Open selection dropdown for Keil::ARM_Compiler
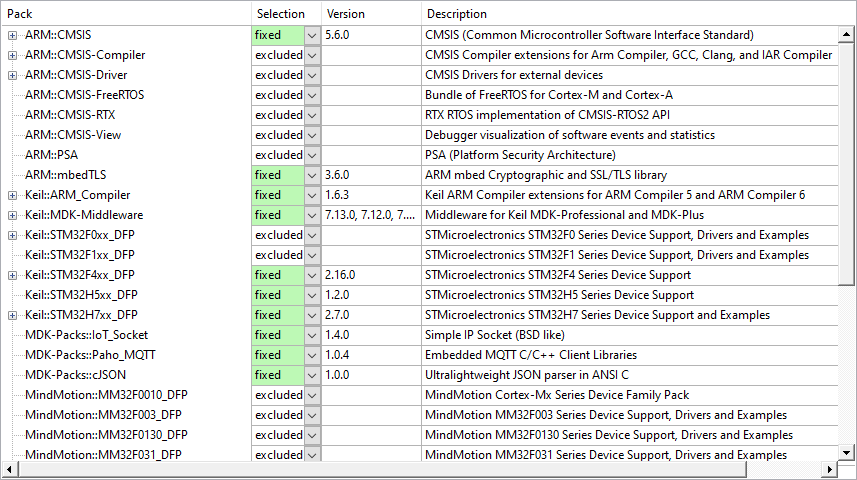 [312, 195]
